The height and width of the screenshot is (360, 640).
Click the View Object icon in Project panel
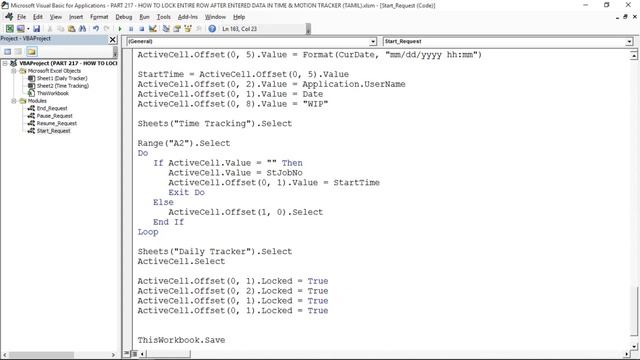coord(18,51)
